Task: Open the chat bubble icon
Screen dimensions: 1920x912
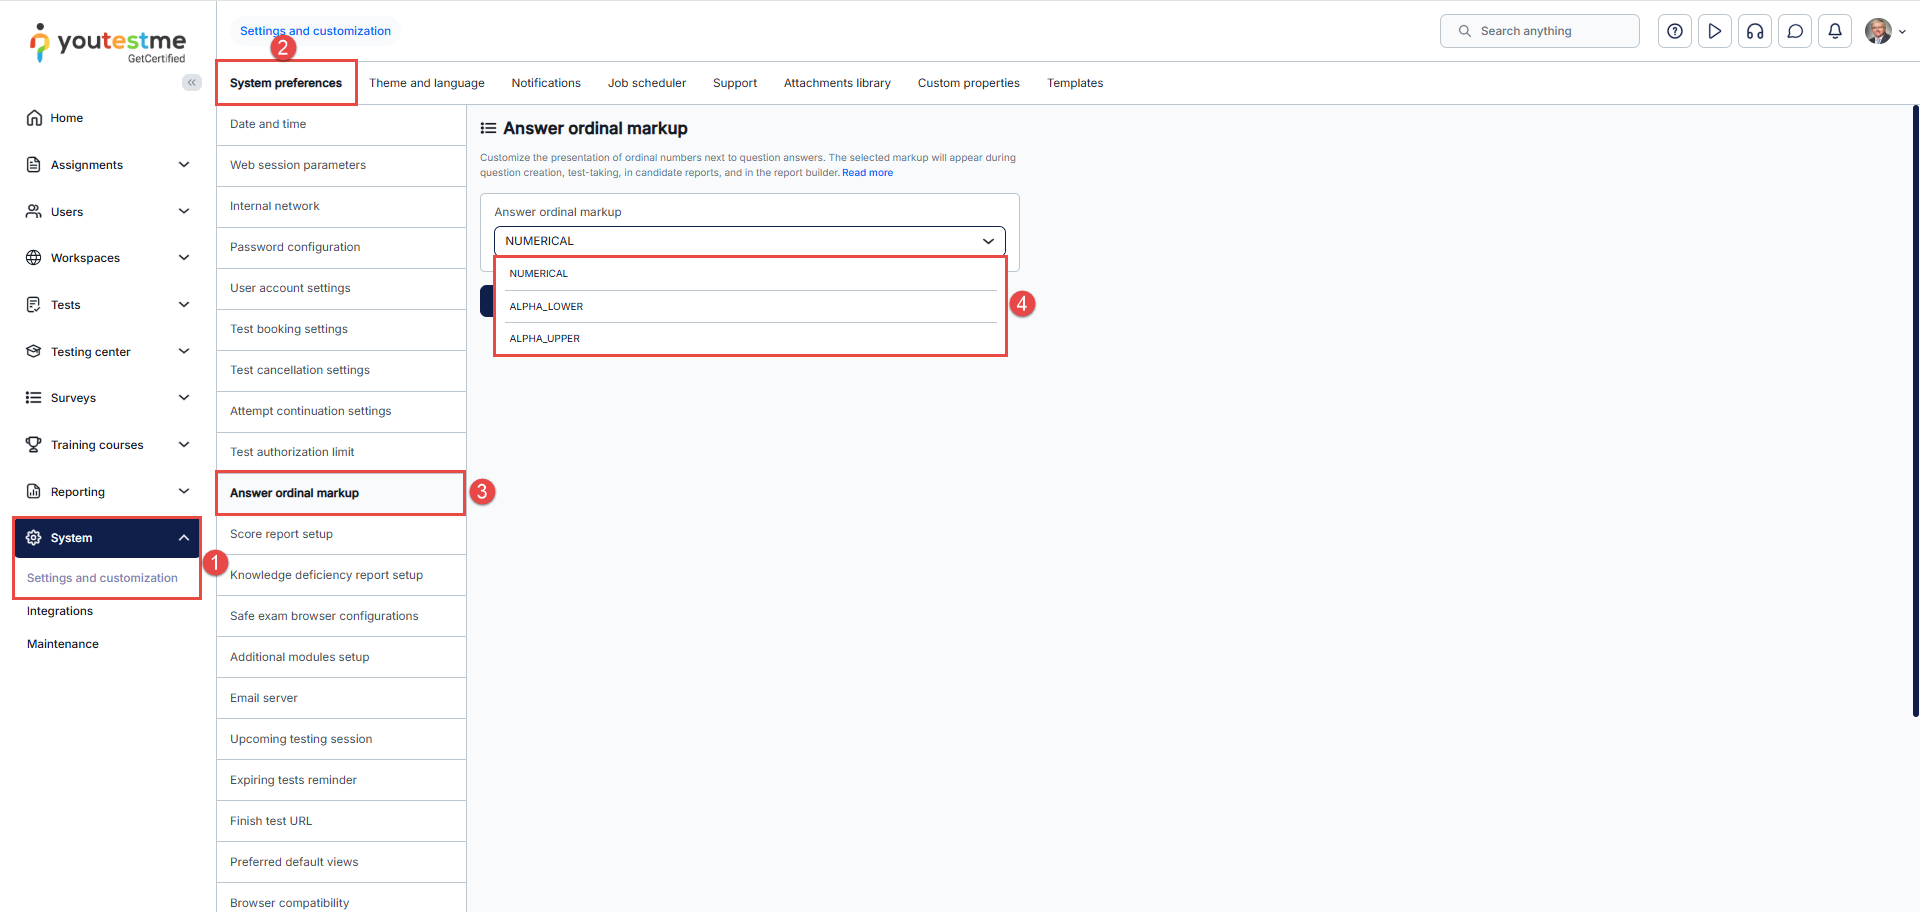Action: pos(1795,31)
